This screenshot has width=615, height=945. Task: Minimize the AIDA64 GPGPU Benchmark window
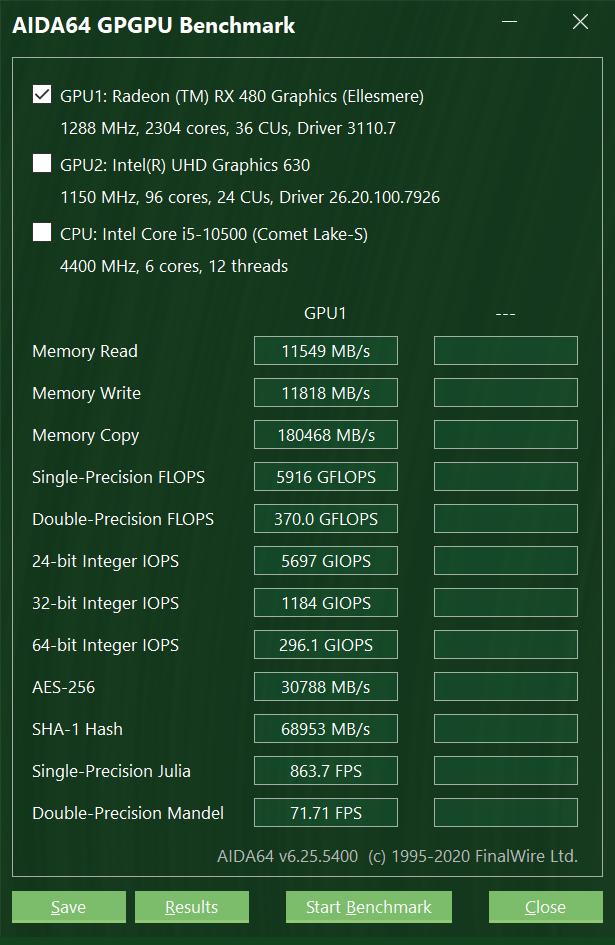coord(510,23)
